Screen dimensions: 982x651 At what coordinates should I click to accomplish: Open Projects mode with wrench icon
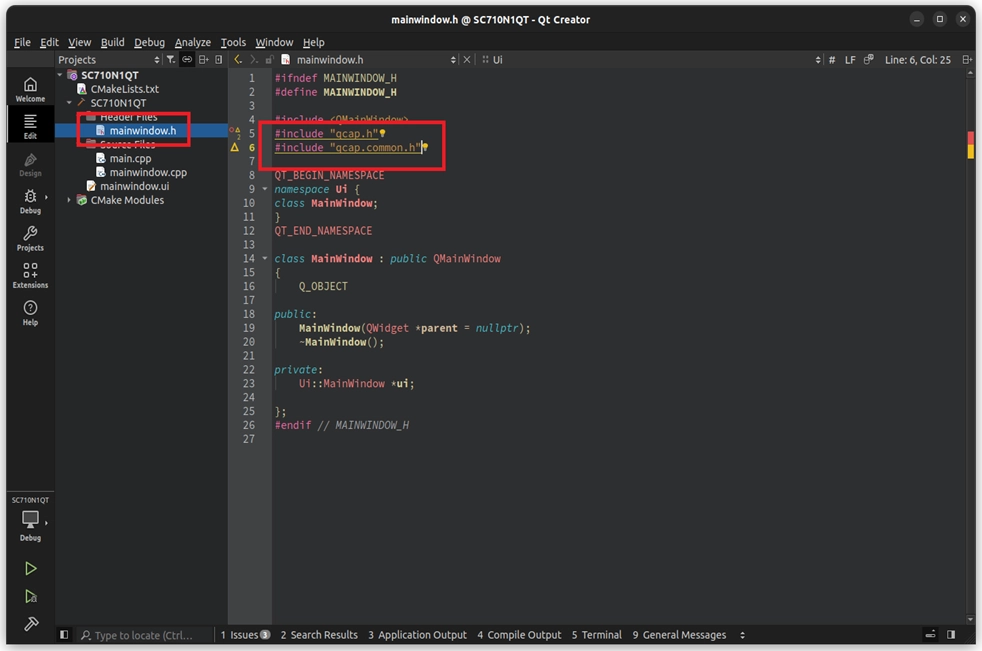coord(30,238)
